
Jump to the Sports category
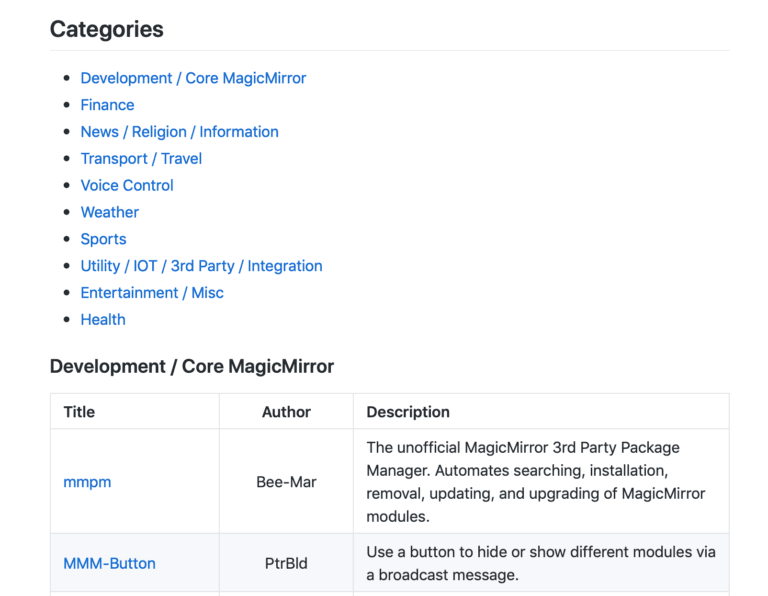(x=103, y=239)
